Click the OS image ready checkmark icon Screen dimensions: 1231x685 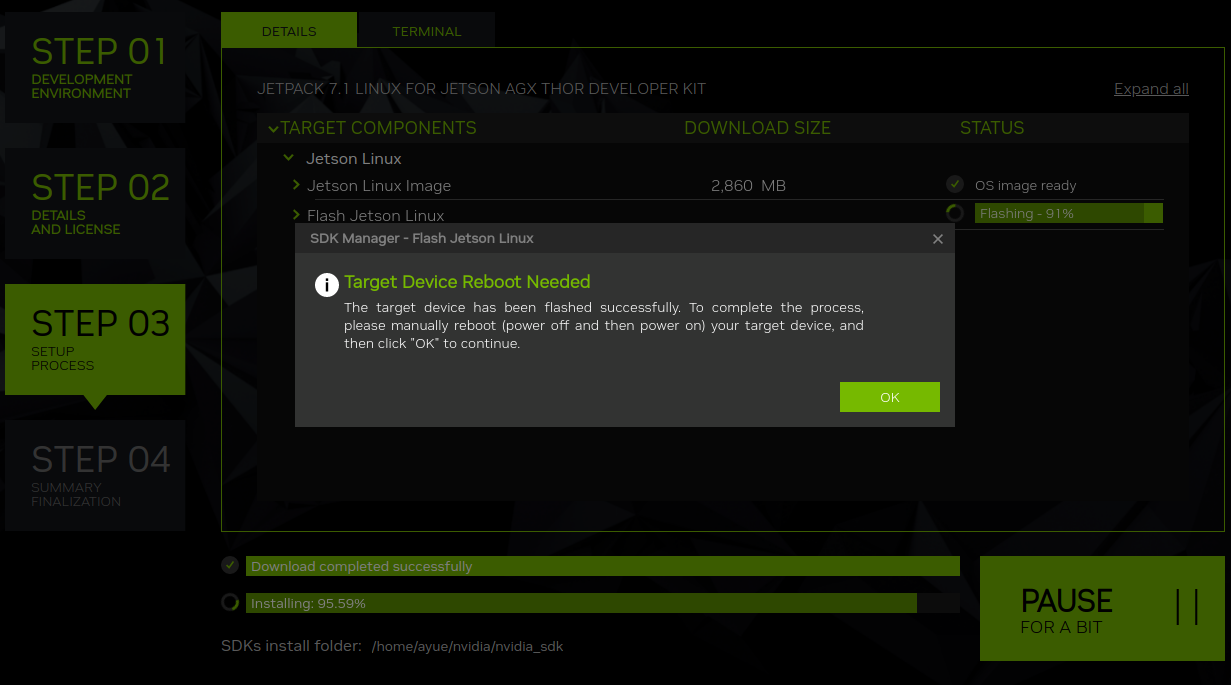955,184
